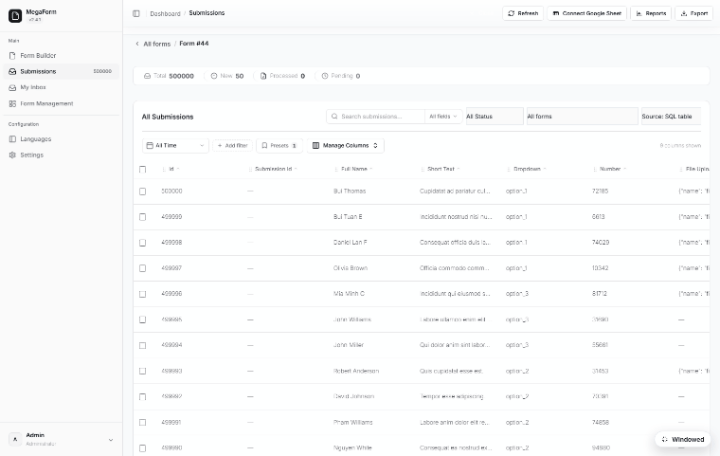Click the Add filter button
Image resolution: width=720 pixels, height=456 pixels.
coord(232,146)
